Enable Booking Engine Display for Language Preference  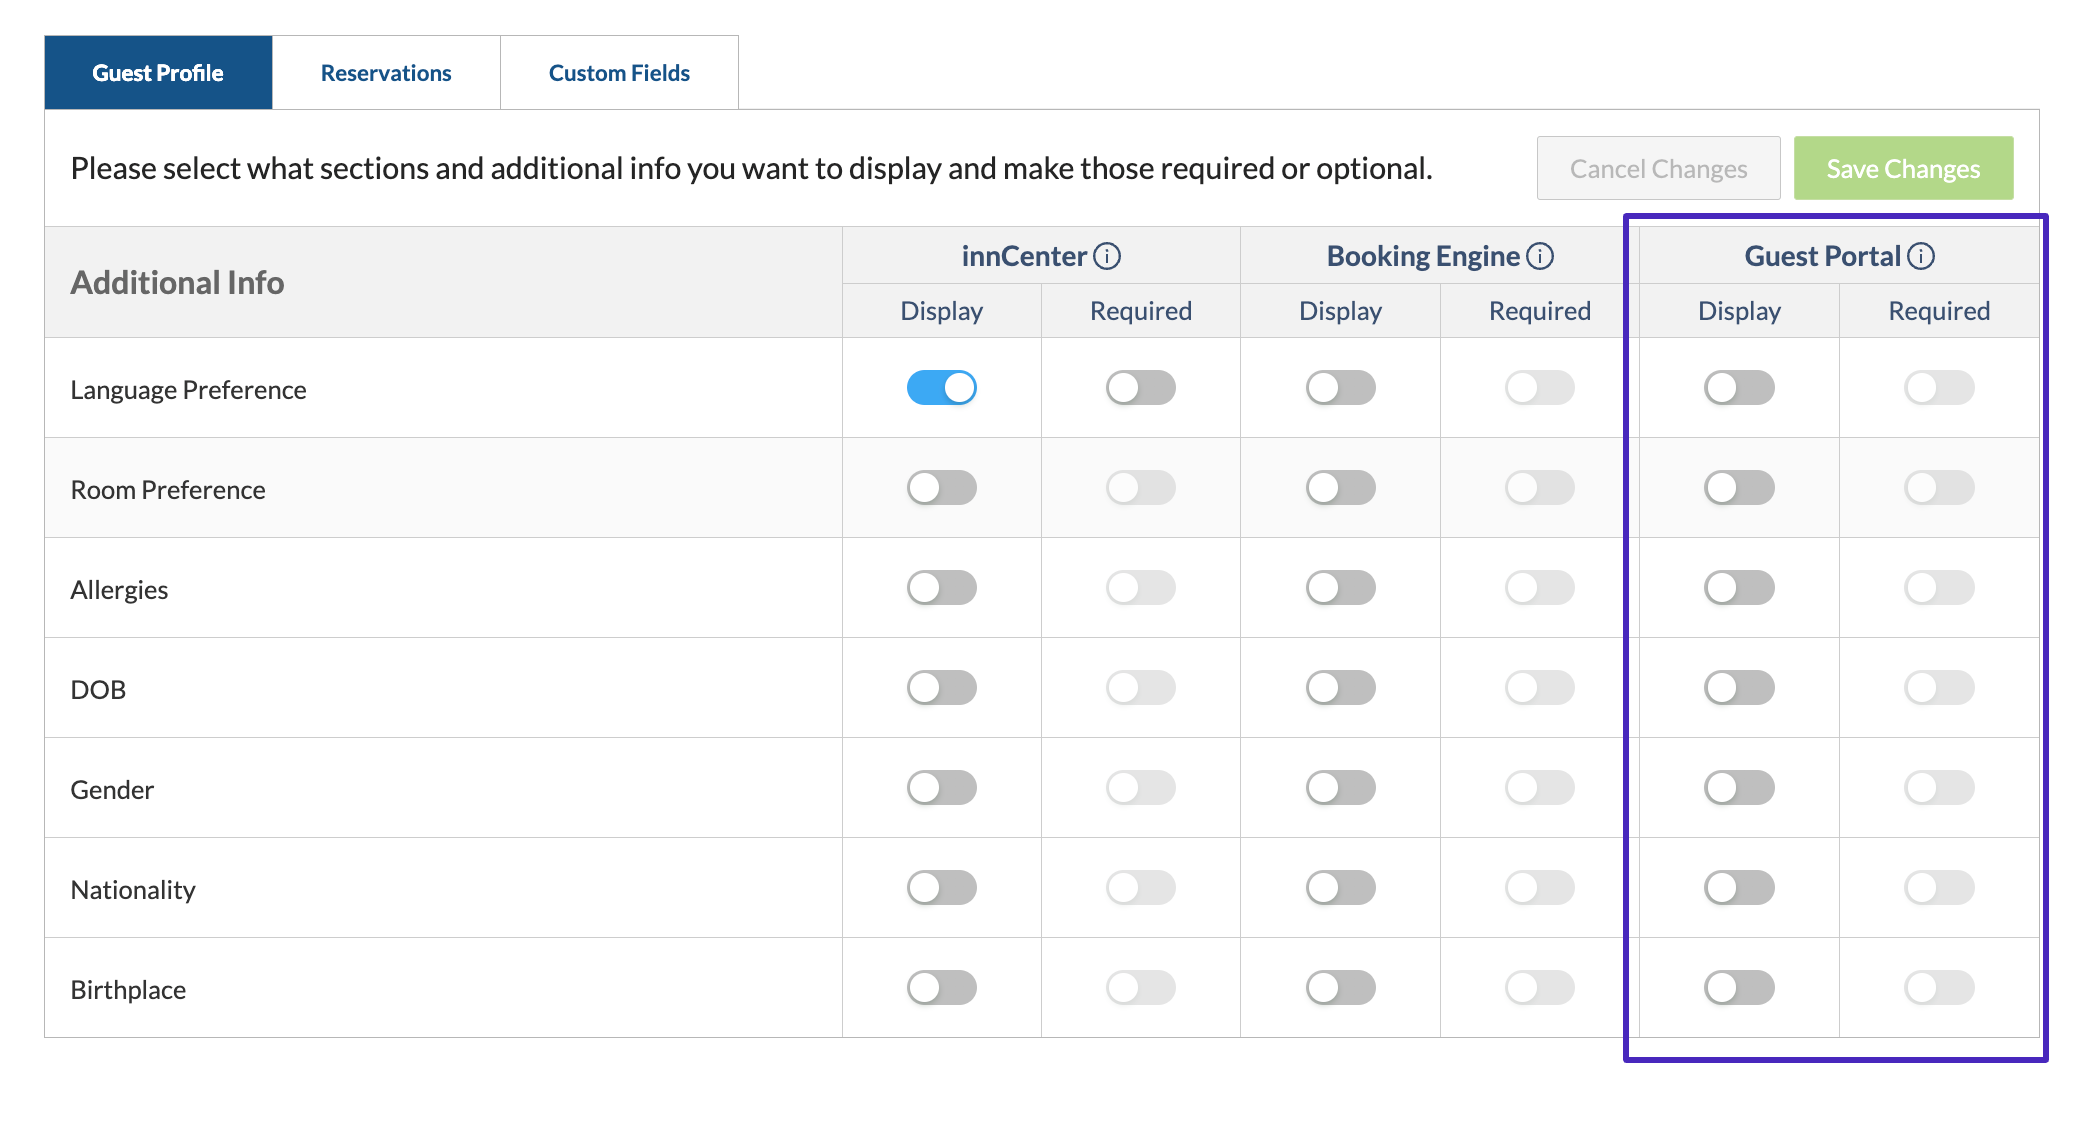pyautogui.click(x=1340, y=388)
